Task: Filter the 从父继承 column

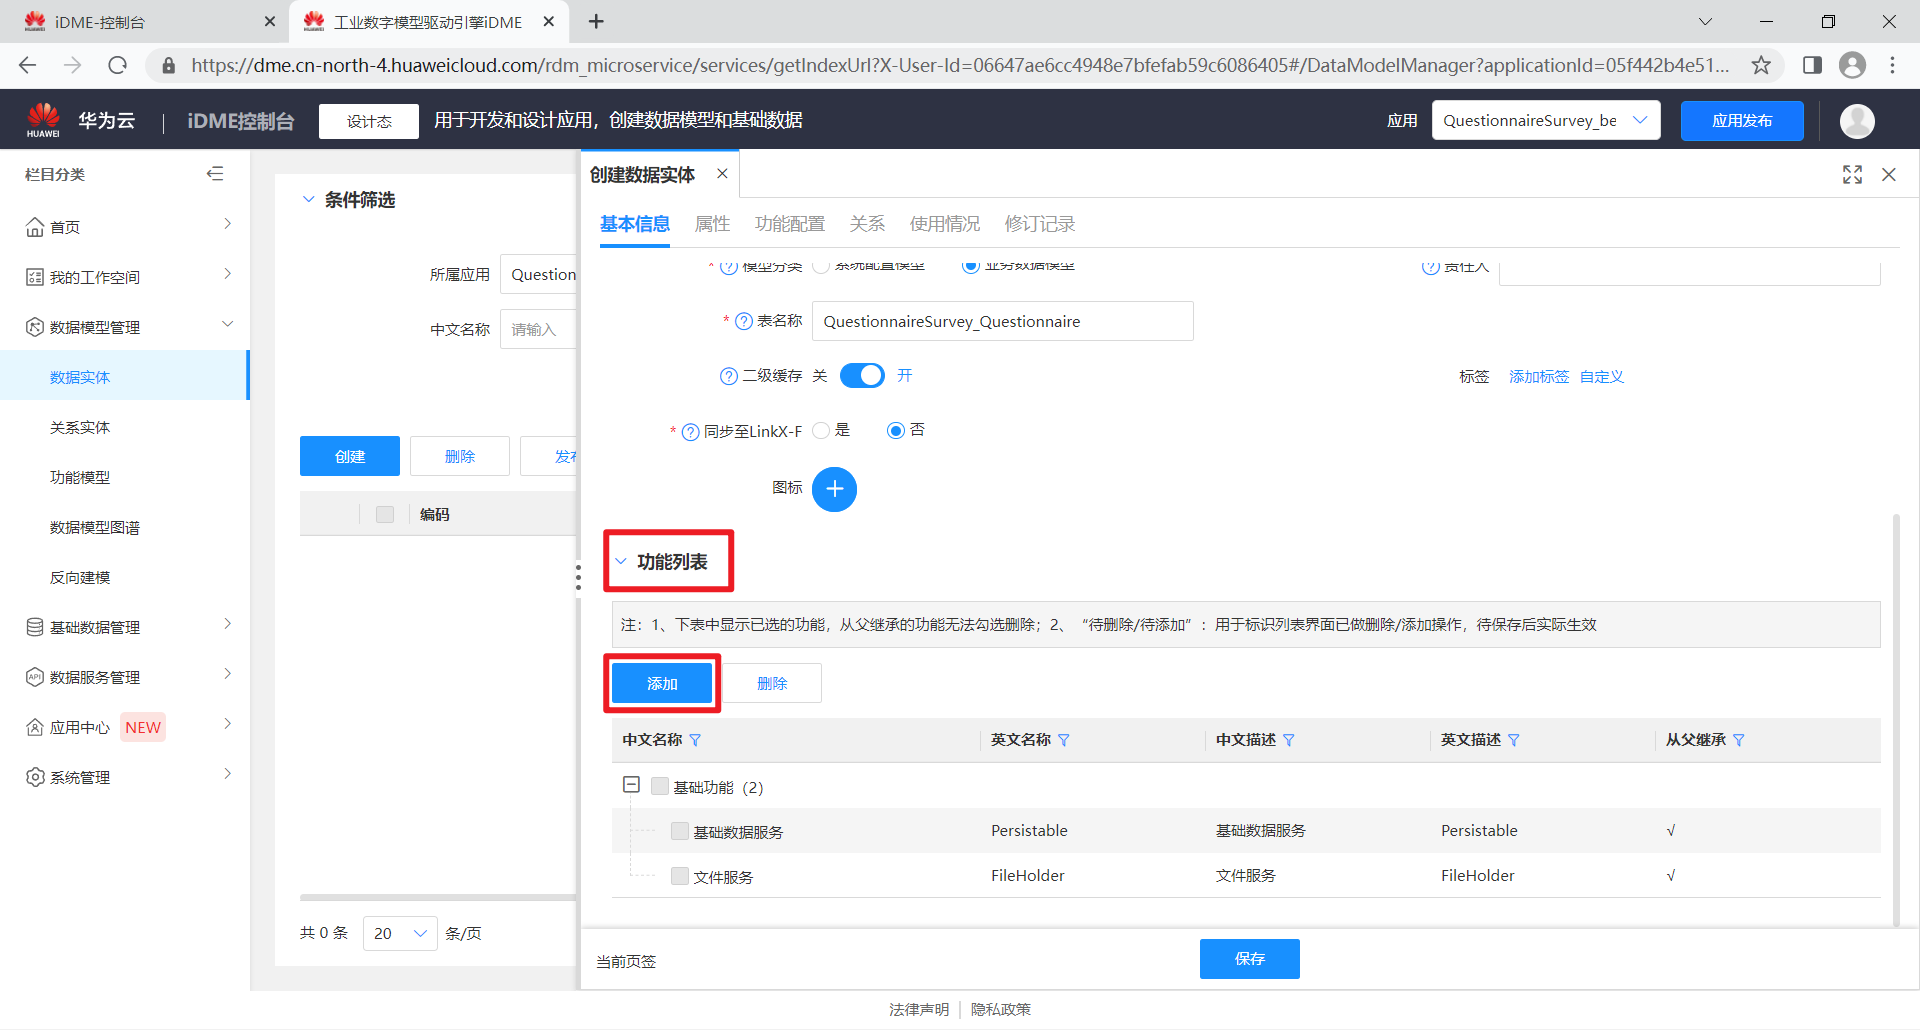Action: coord(1739,740)
